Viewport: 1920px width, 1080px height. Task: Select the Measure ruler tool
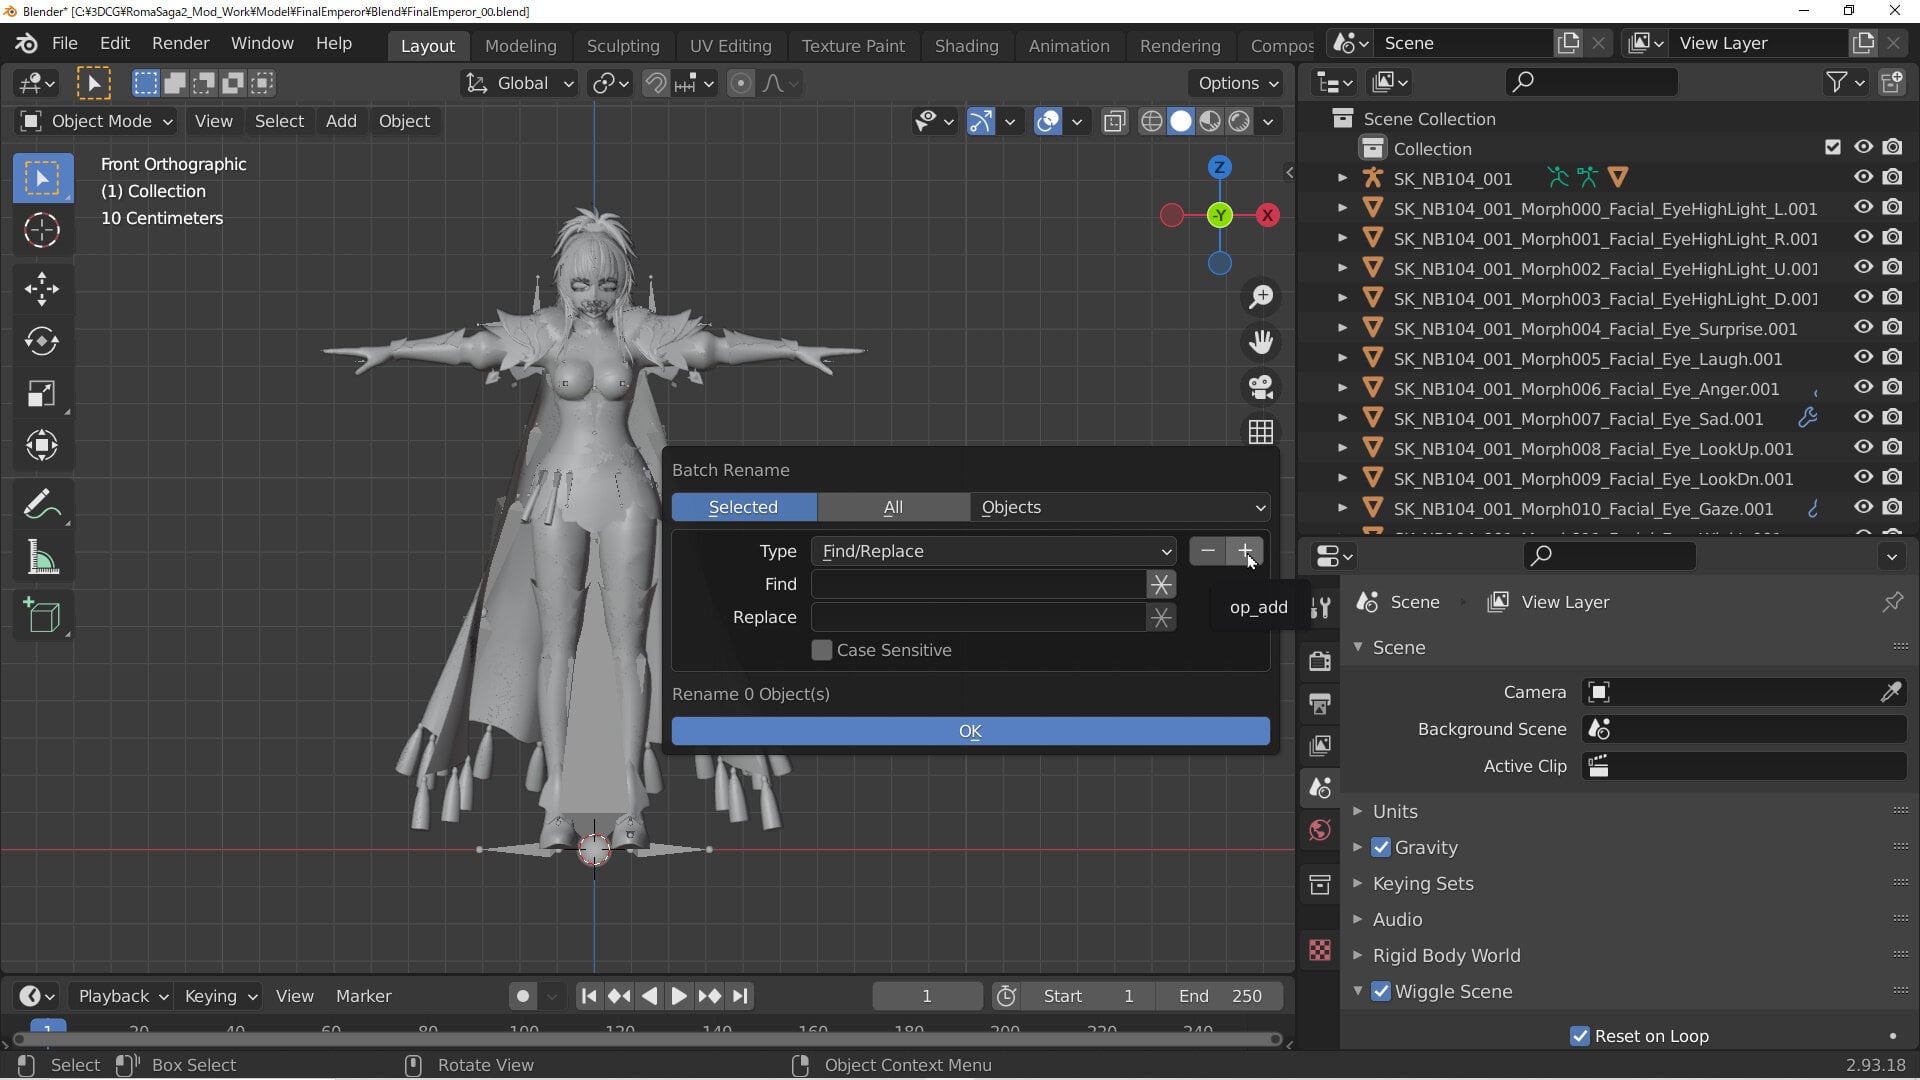pos(42,557)
